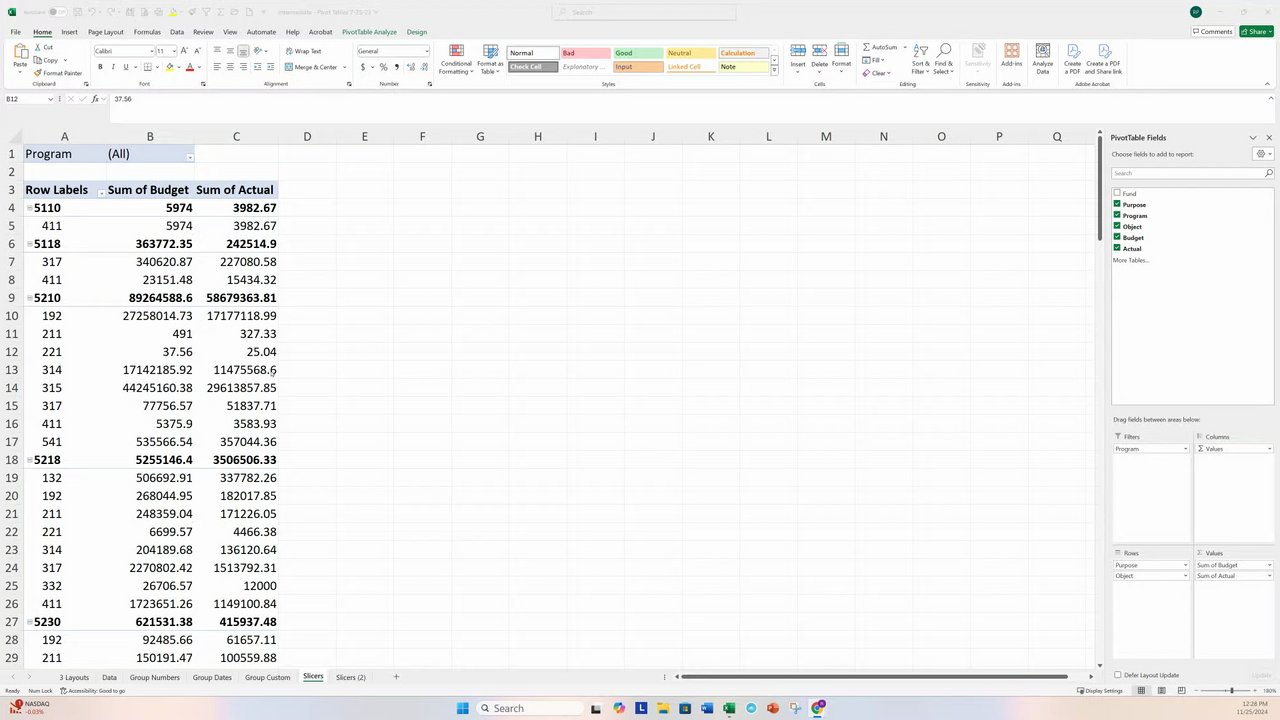
Task: Click the Comments button
Action: click(x=1212, y=31)
